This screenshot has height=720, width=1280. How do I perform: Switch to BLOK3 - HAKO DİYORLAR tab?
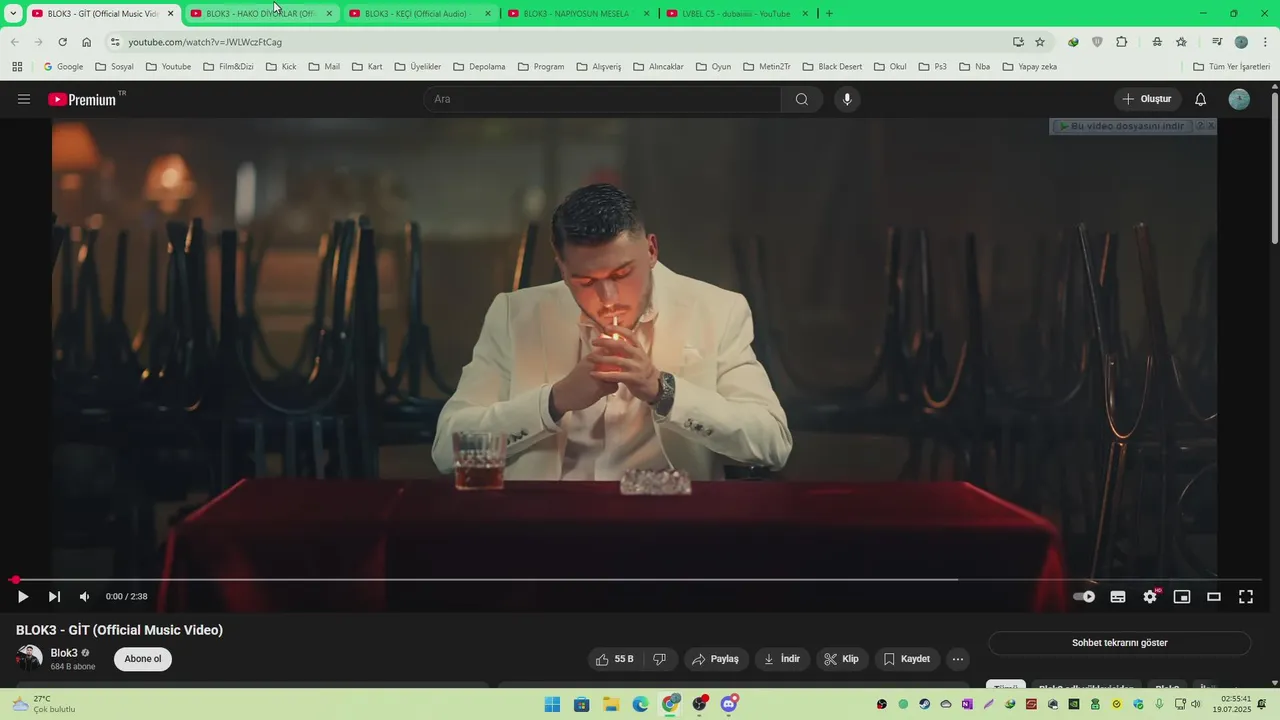260,14
